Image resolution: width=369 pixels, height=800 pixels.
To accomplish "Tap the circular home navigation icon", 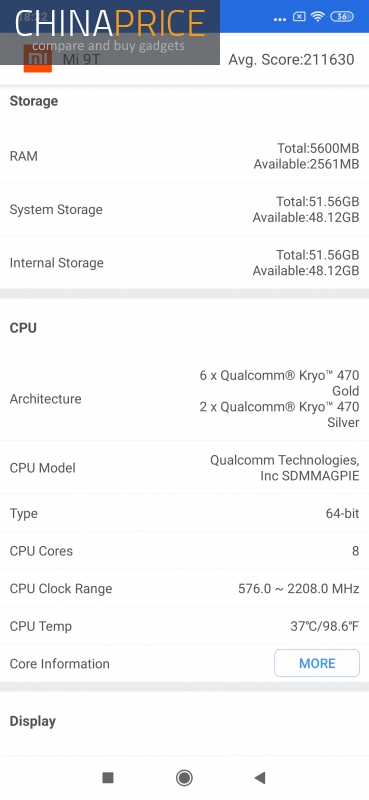I will tap(184, 778).
